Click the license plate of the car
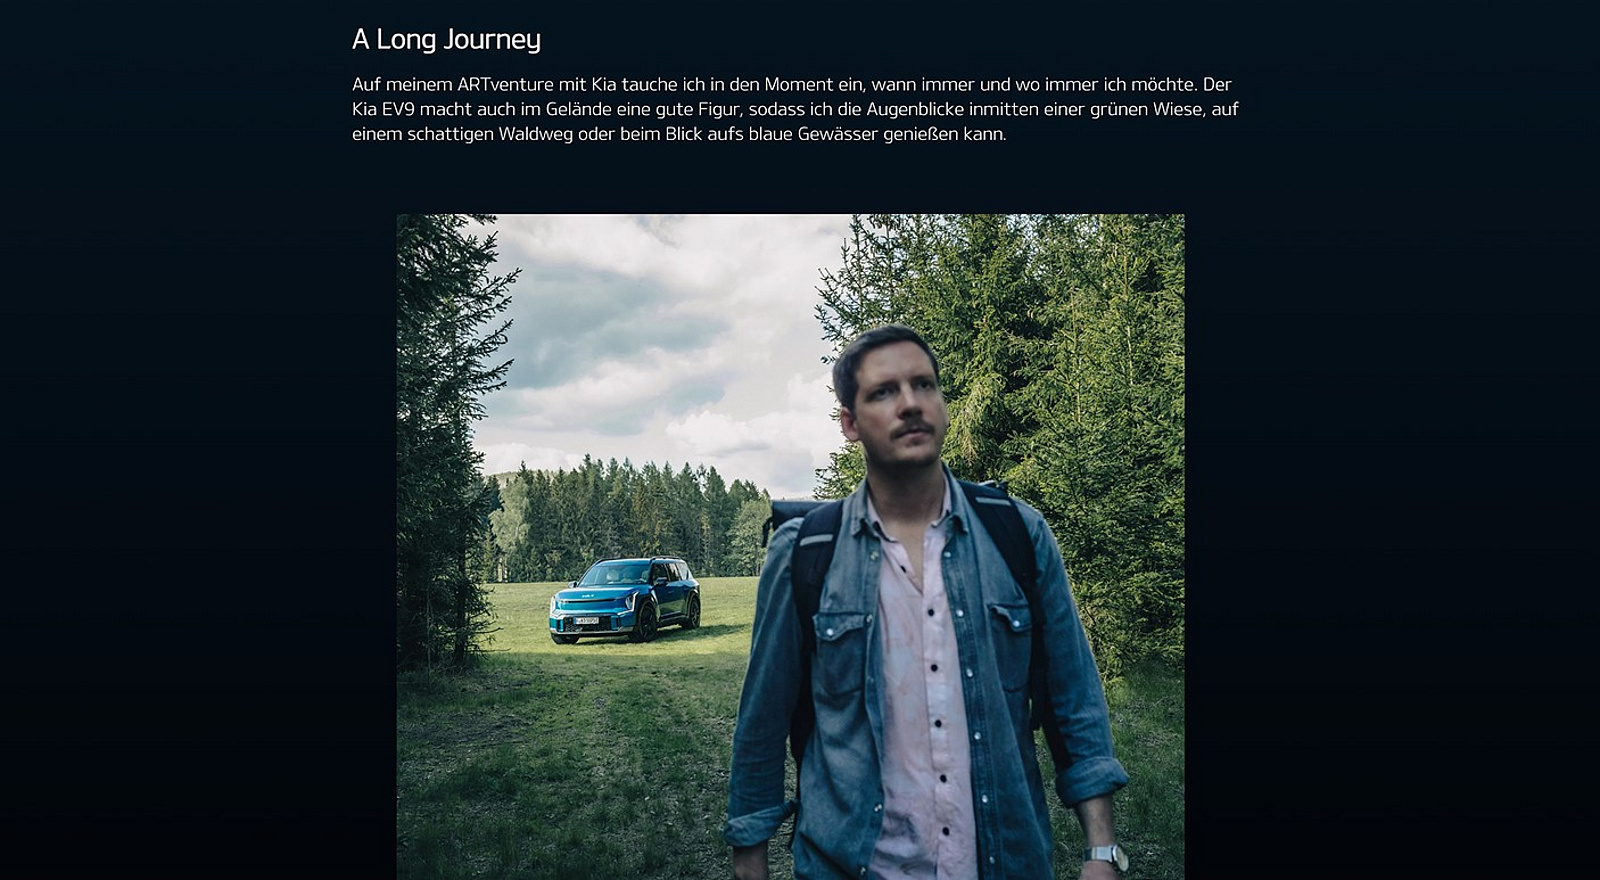The width and height of the screenshot is (1600, 880). [586, 621]
